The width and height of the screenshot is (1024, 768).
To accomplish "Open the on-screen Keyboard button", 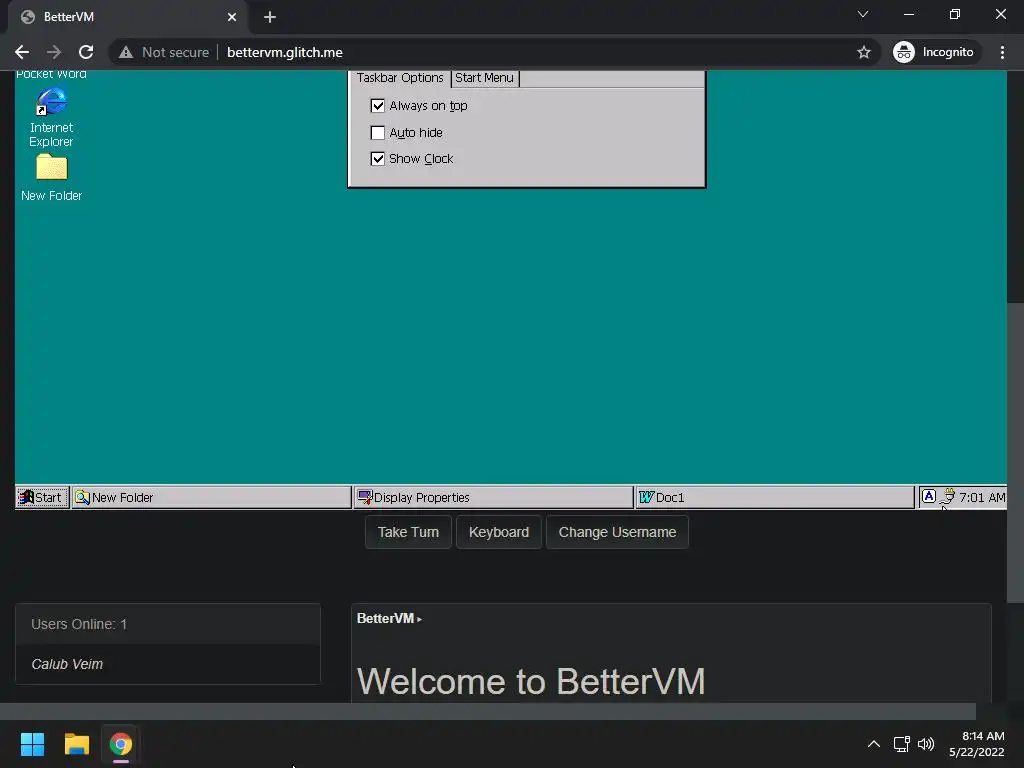I will point(499,532).
